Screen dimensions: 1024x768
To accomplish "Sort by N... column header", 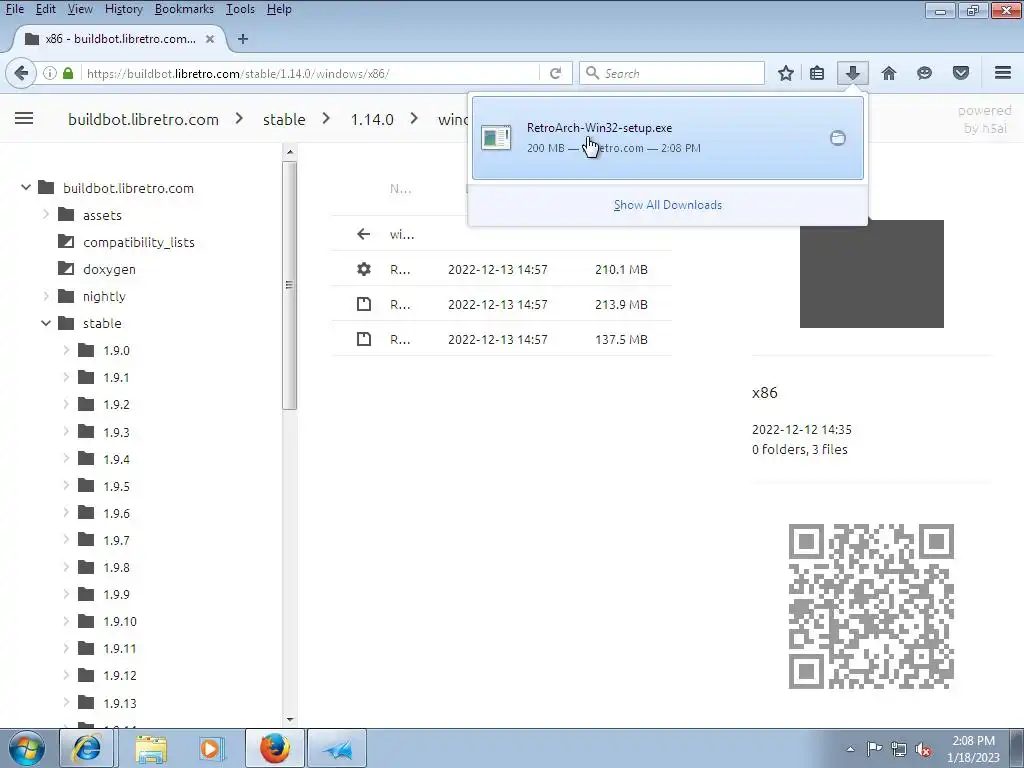I will (400, 189).
